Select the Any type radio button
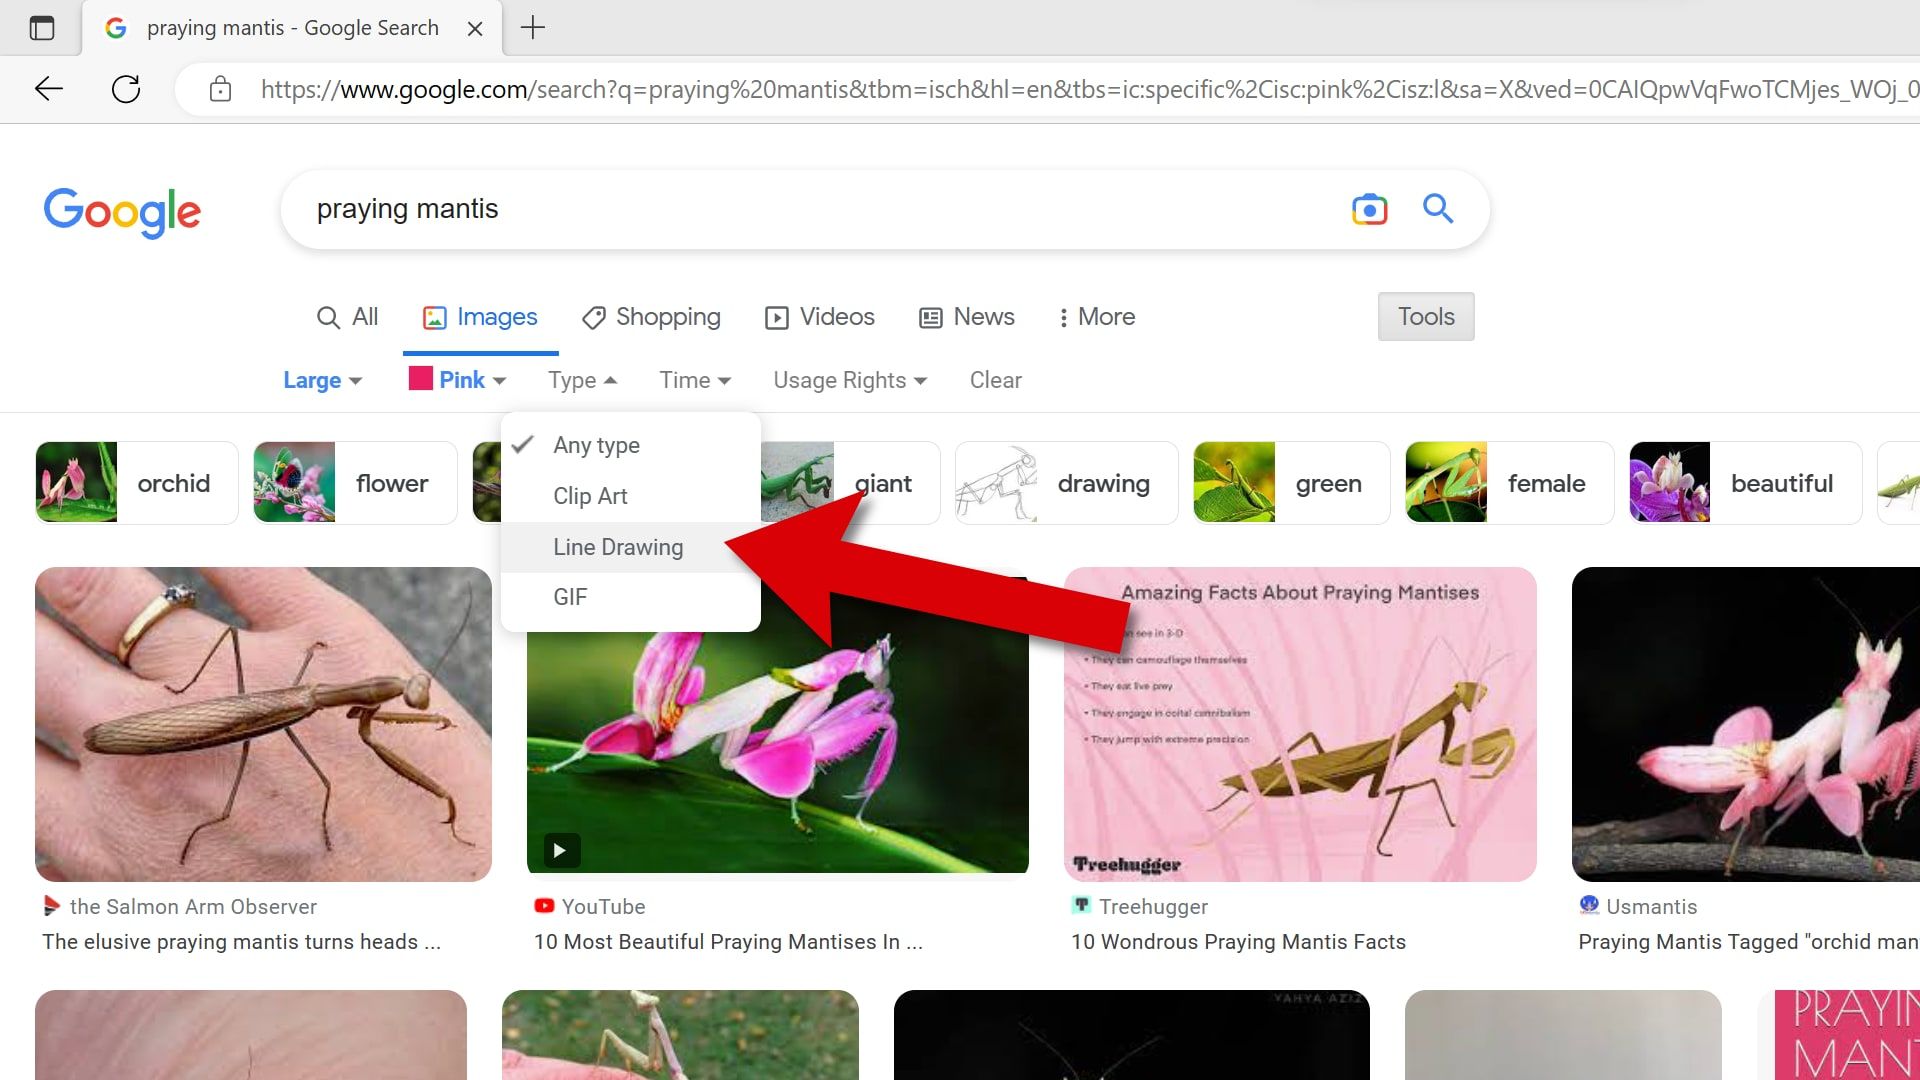Viewport: 1920px width, 1080px height. (596, 444)
